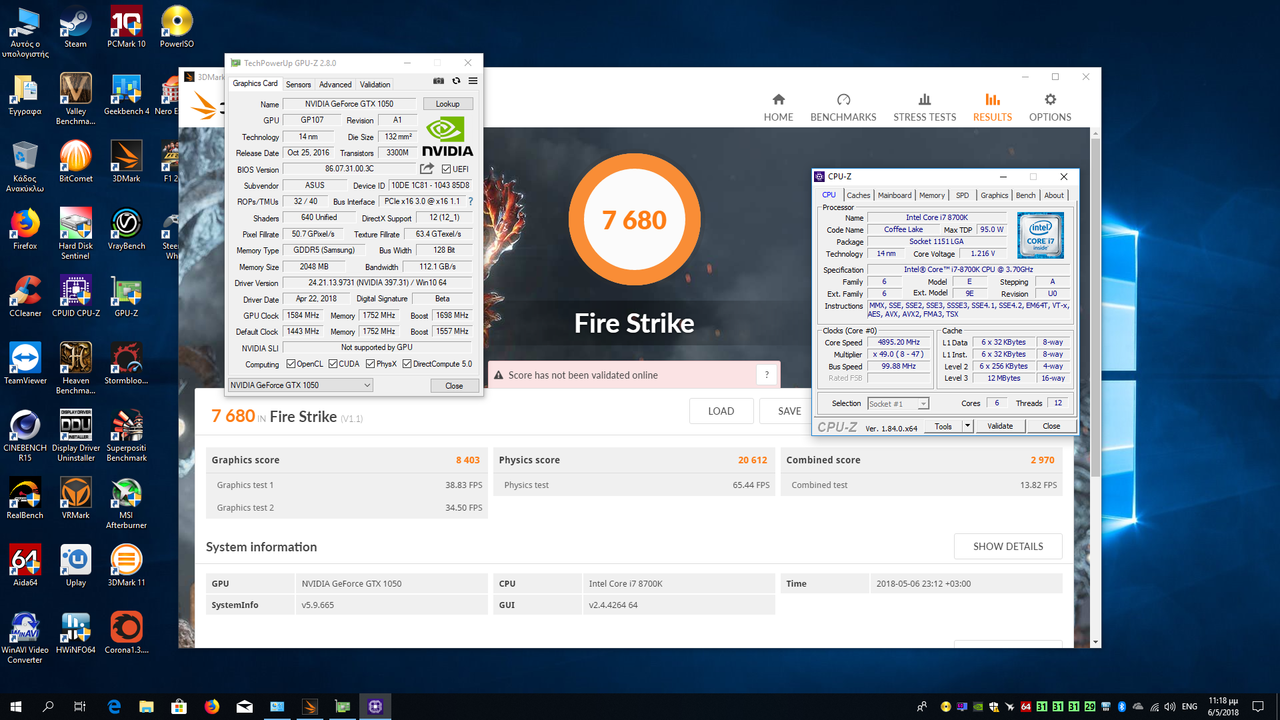Toggle the DirectCompute 5.0 checkbox
Viewport: 1280px width, 720px height.
407,364
